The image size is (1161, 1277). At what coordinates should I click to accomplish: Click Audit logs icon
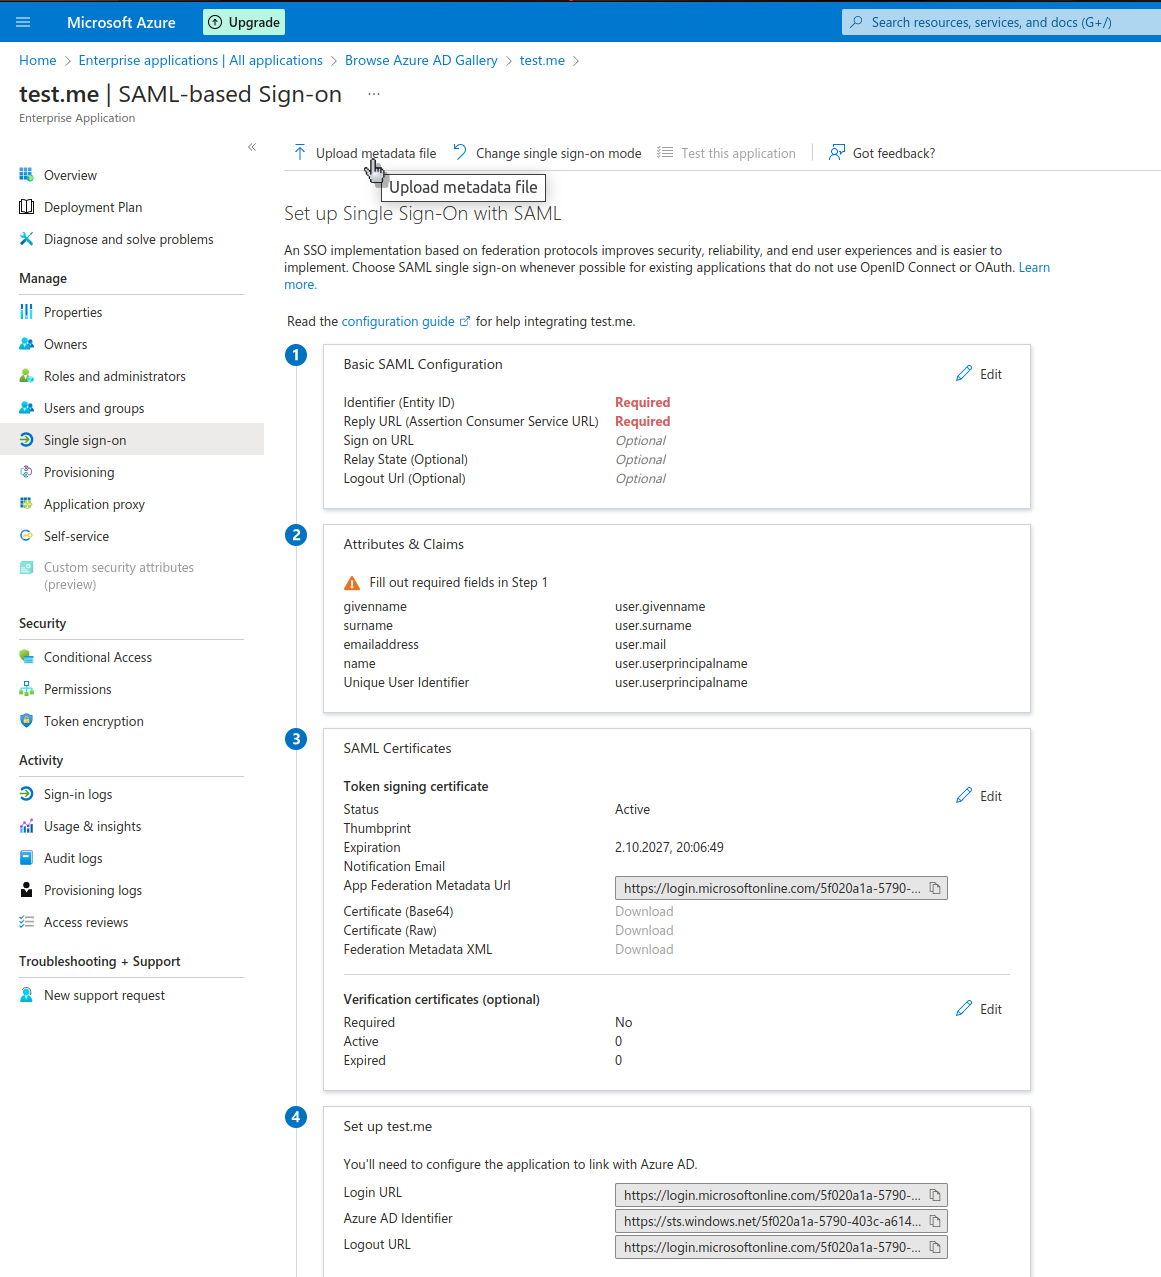tap(27, 858)
